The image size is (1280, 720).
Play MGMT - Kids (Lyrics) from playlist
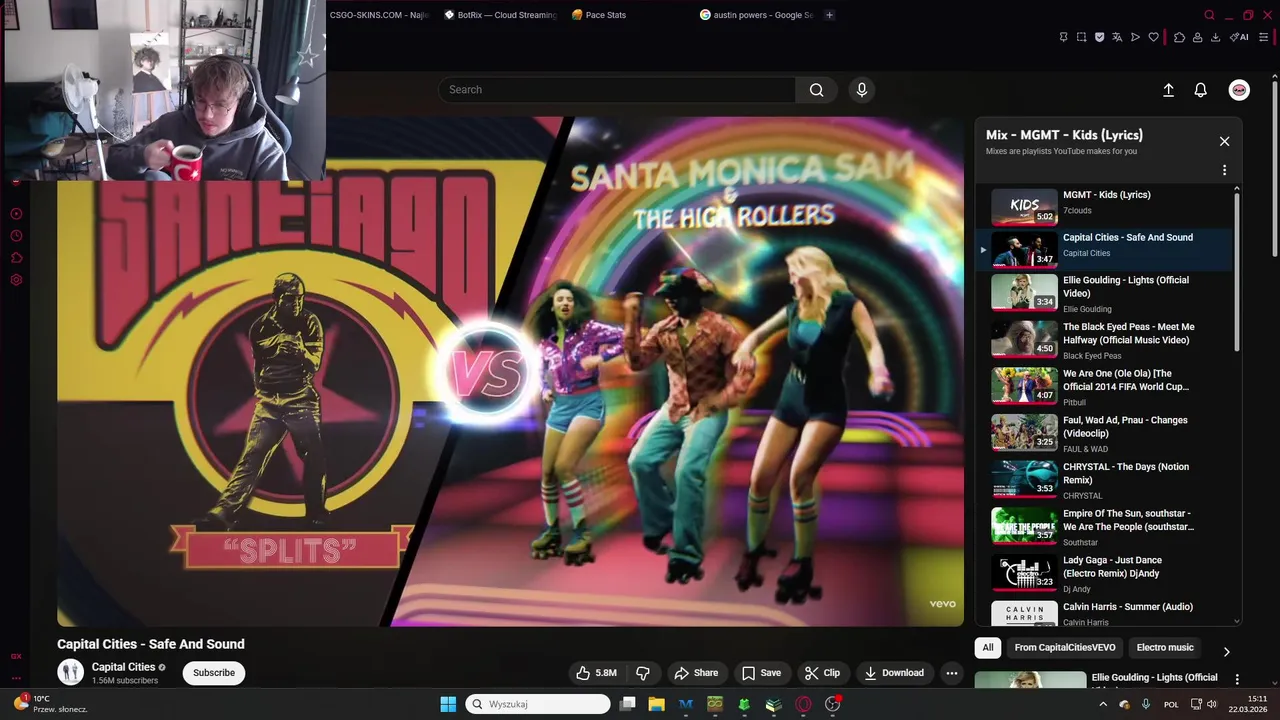(x=1105, y=207)
